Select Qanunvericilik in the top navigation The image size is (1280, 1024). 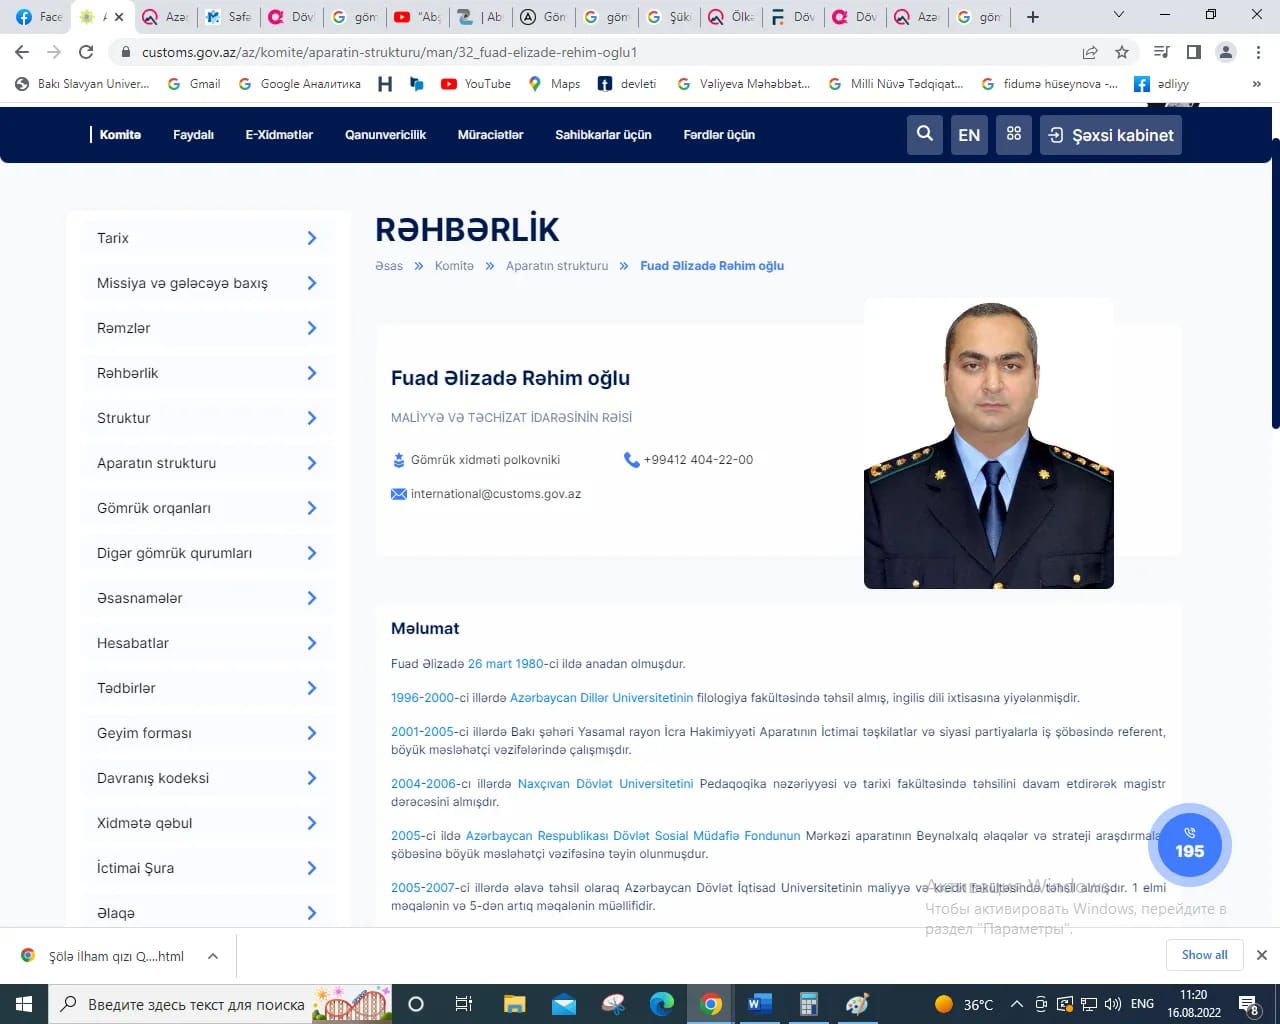point(385,135)
